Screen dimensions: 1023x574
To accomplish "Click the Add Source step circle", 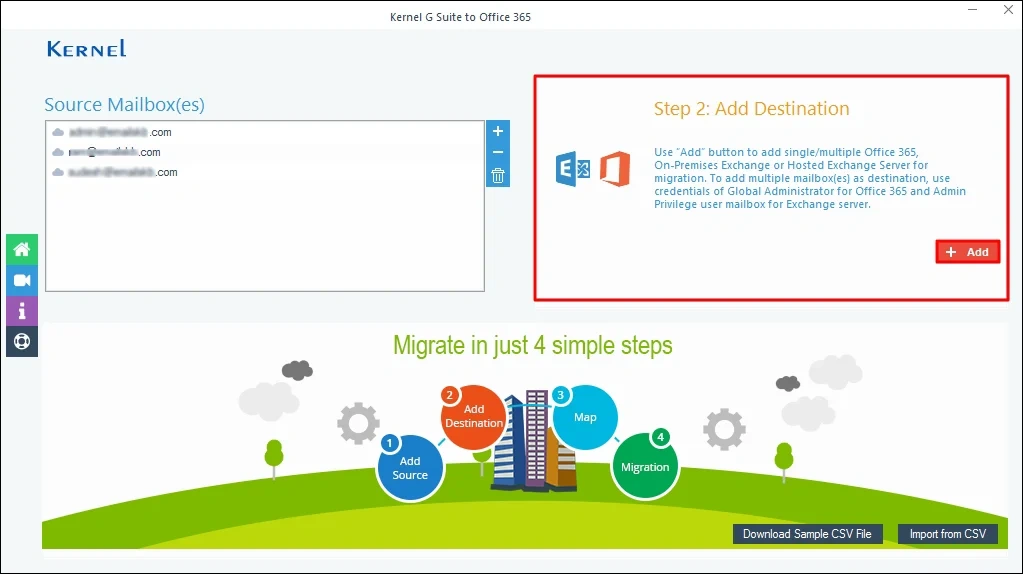I will coord(410,467).
